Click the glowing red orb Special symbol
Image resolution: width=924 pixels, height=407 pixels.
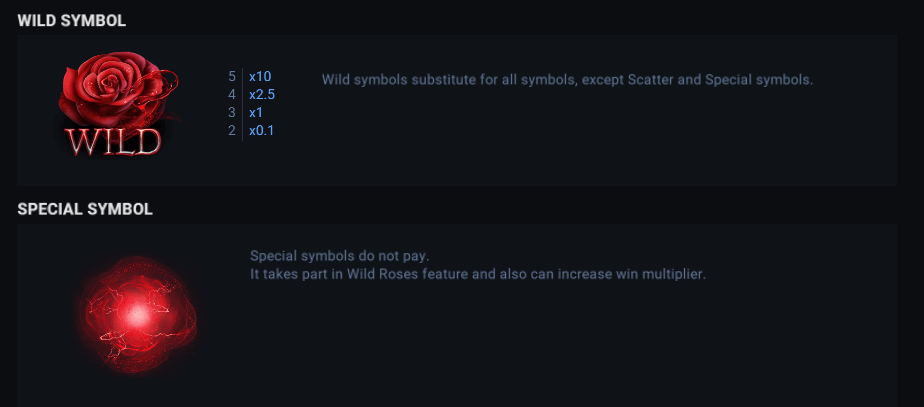[136, 315]
